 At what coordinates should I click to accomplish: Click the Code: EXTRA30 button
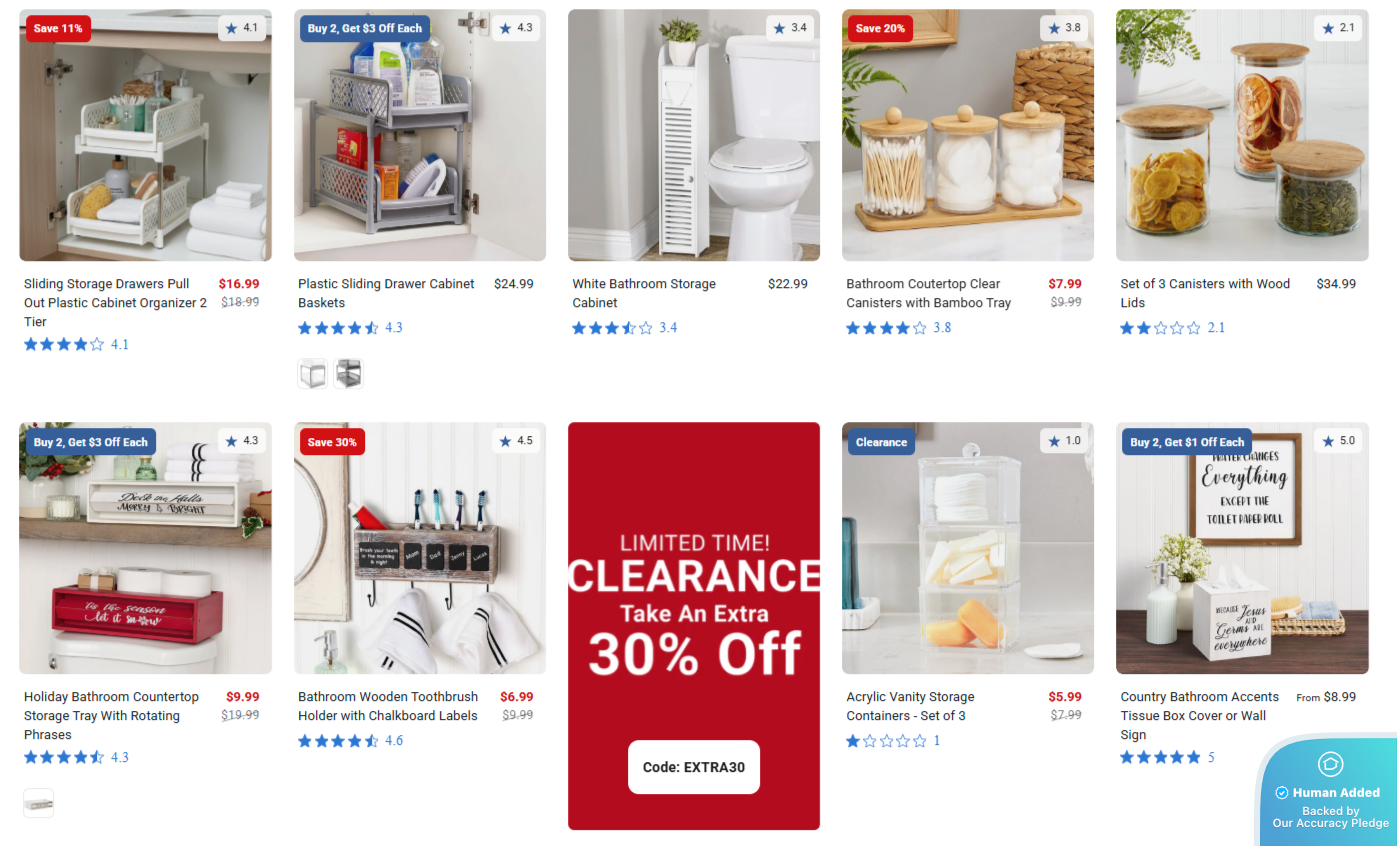point(694,767)
